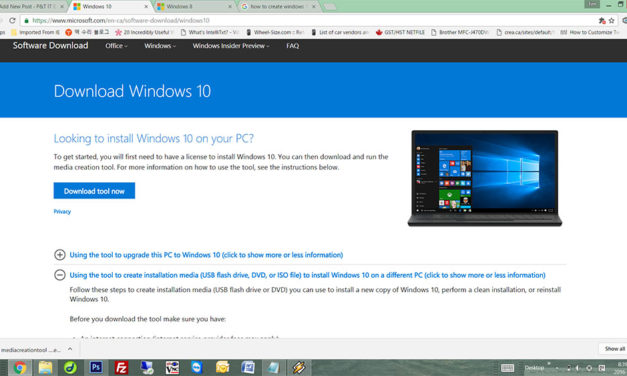Open the network computers taskbar icon
Image resolution: width=627 pixels, height=376 pixels.
(x=147, y=367)
